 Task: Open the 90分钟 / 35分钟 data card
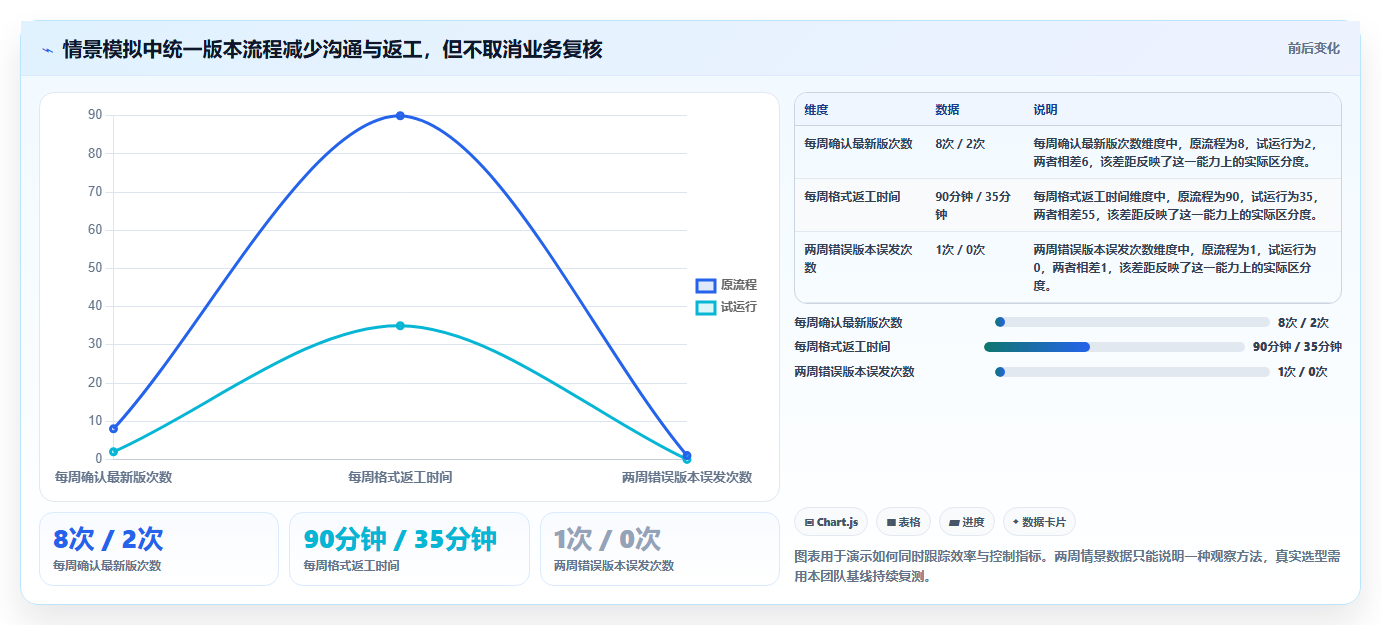coord(409,549)
